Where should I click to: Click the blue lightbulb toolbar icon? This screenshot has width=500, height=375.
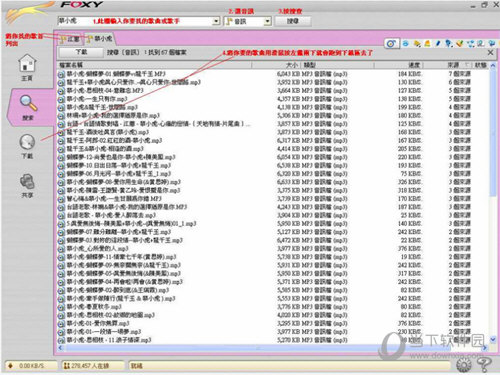[449, 43]
